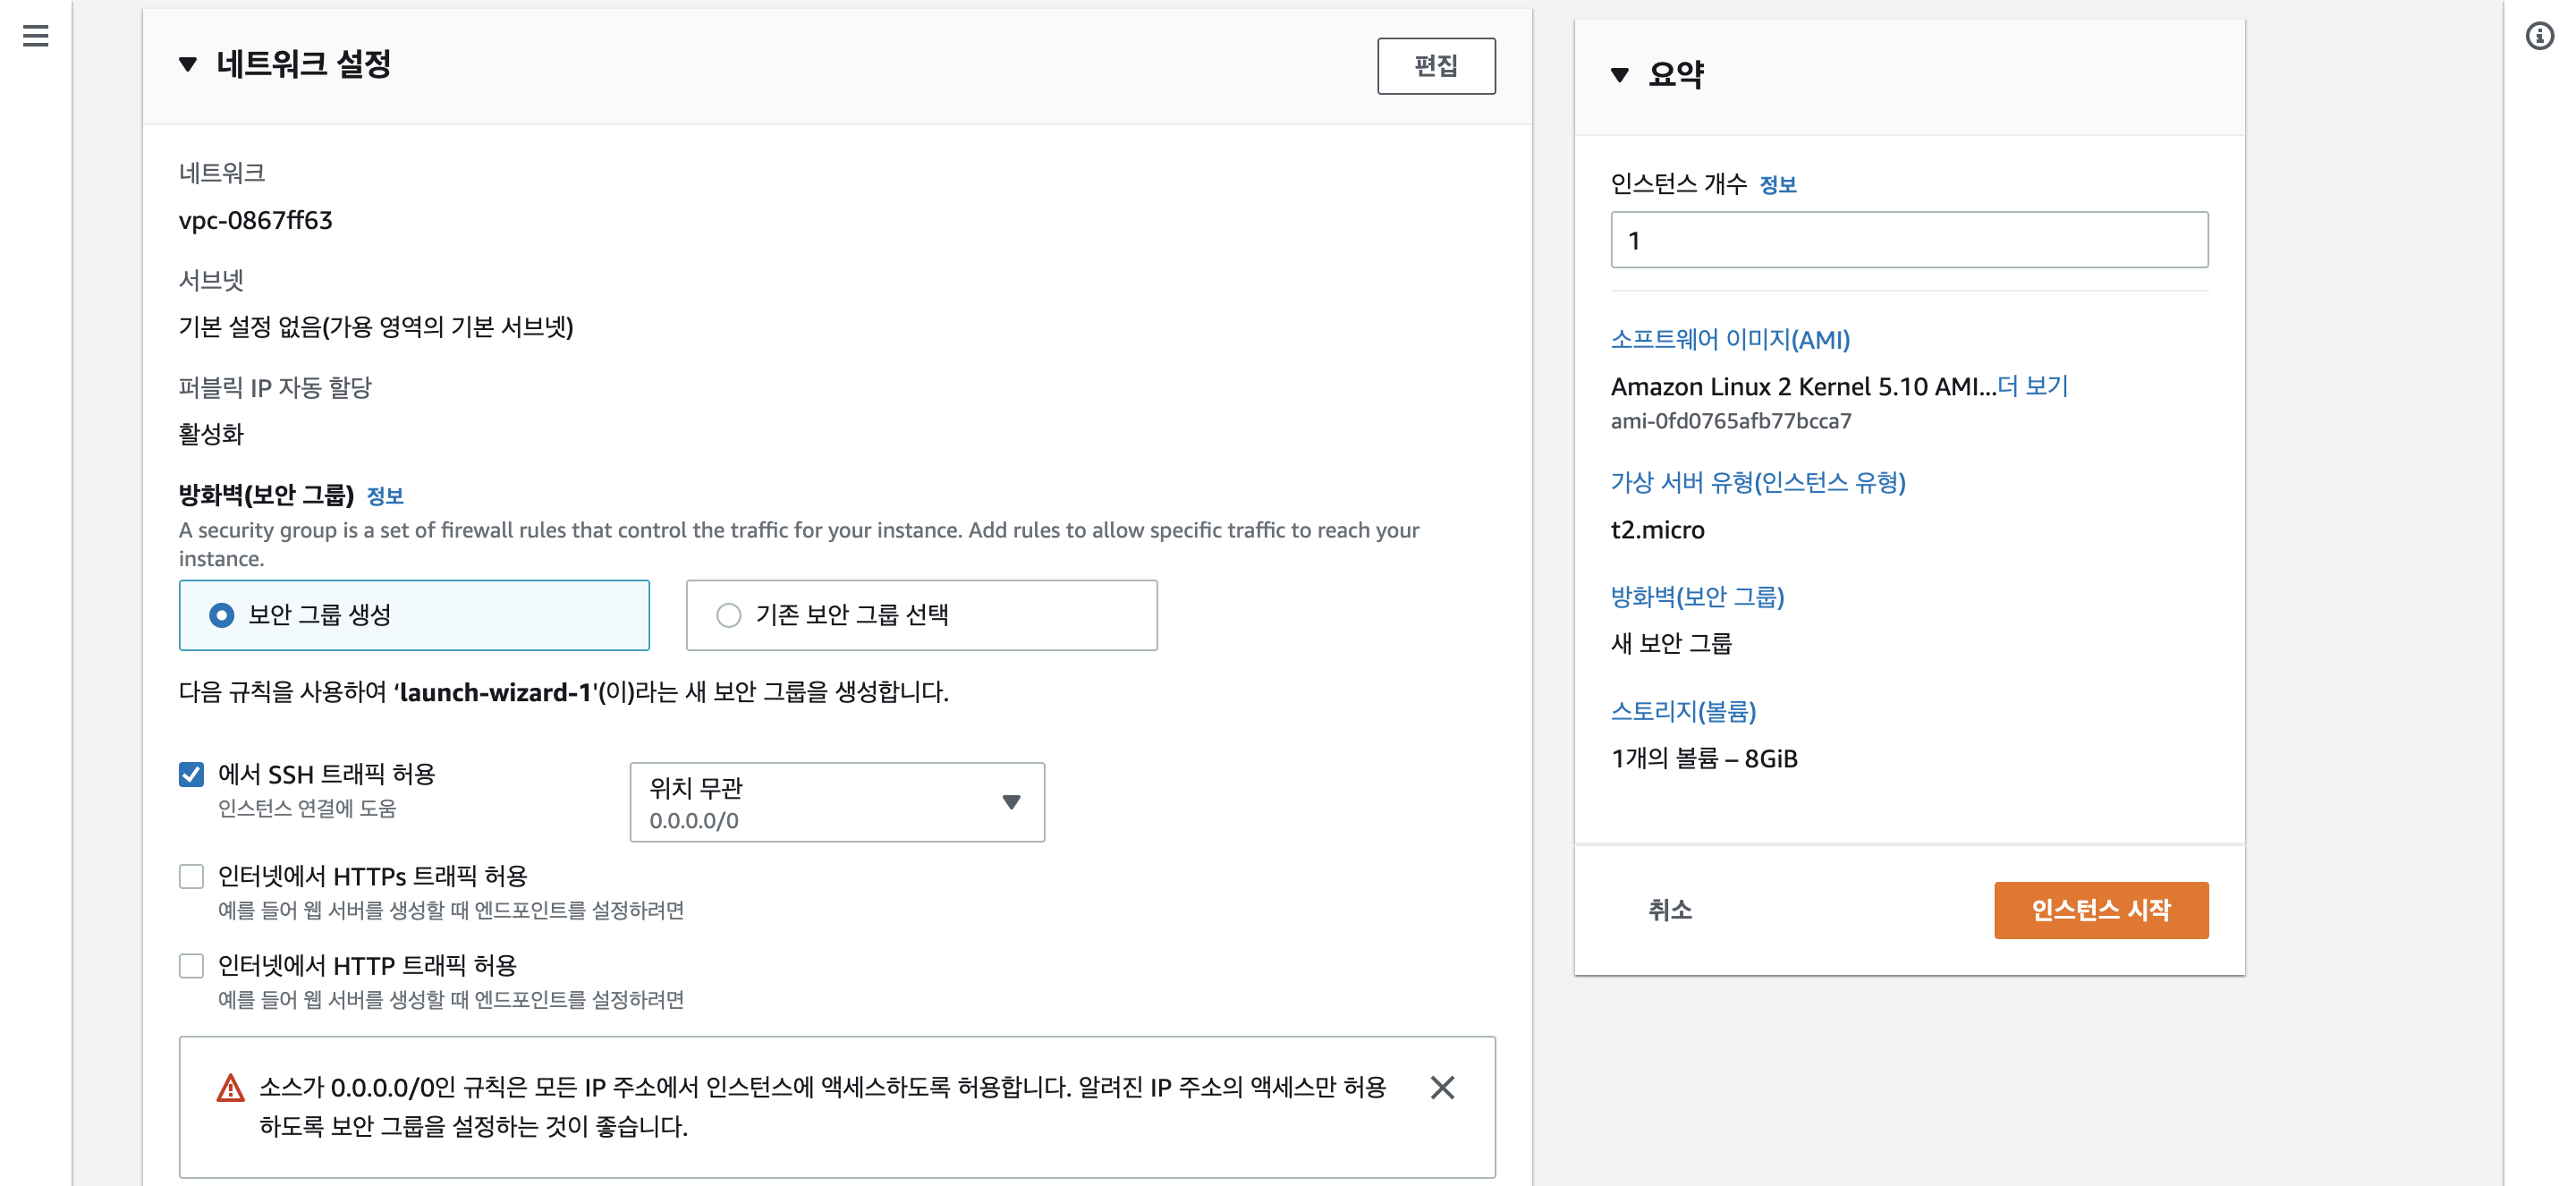The height and width of the screenshot is (1186, 2576).
Task: Enable the HTTPs 트래픽 허용 checkbox
Action: pyautogui.click(x=191, y=876)
